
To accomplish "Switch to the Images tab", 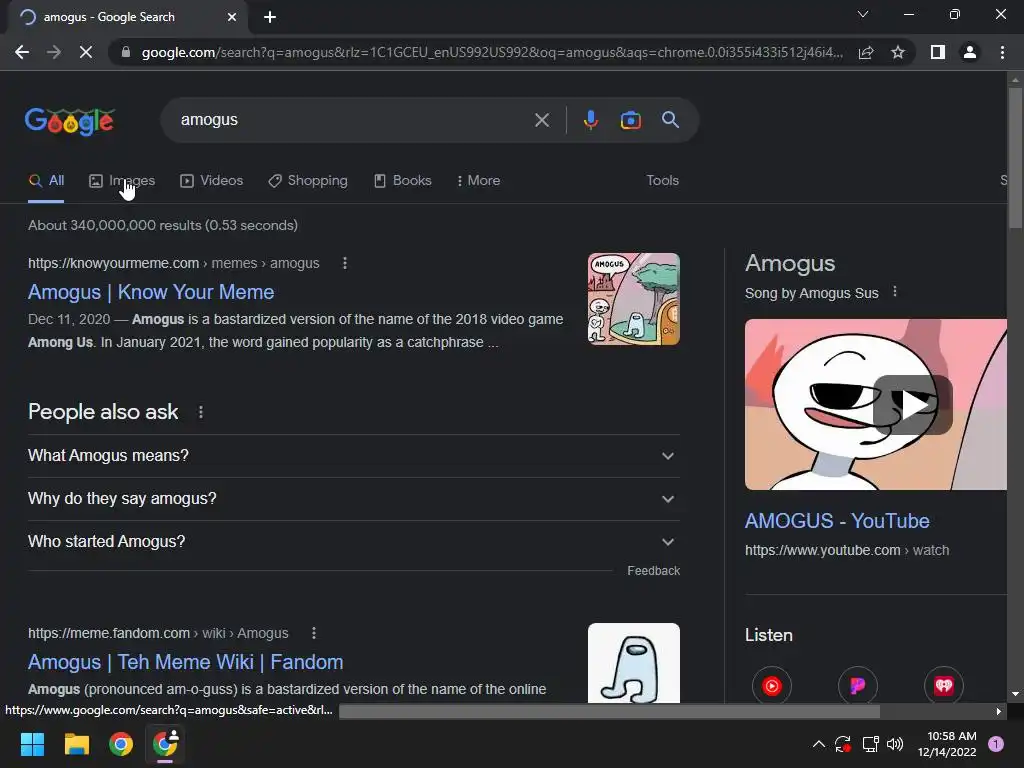I will click(x=122, y=181).
